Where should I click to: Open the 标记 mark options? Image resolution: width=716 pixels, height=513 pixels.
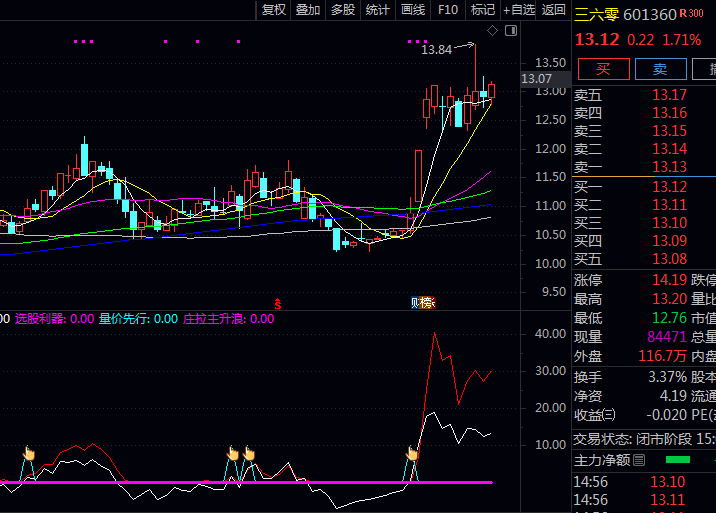pos(483,10)
